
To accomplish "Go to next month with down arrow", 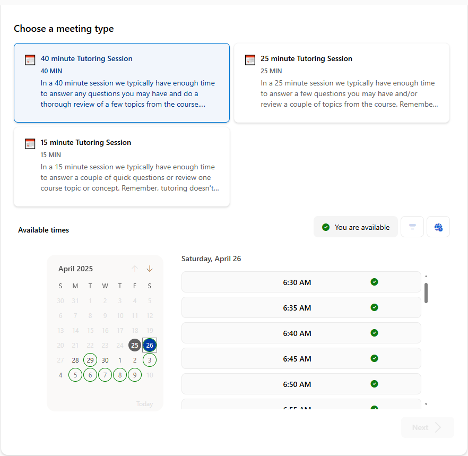I will click(149, 269).
